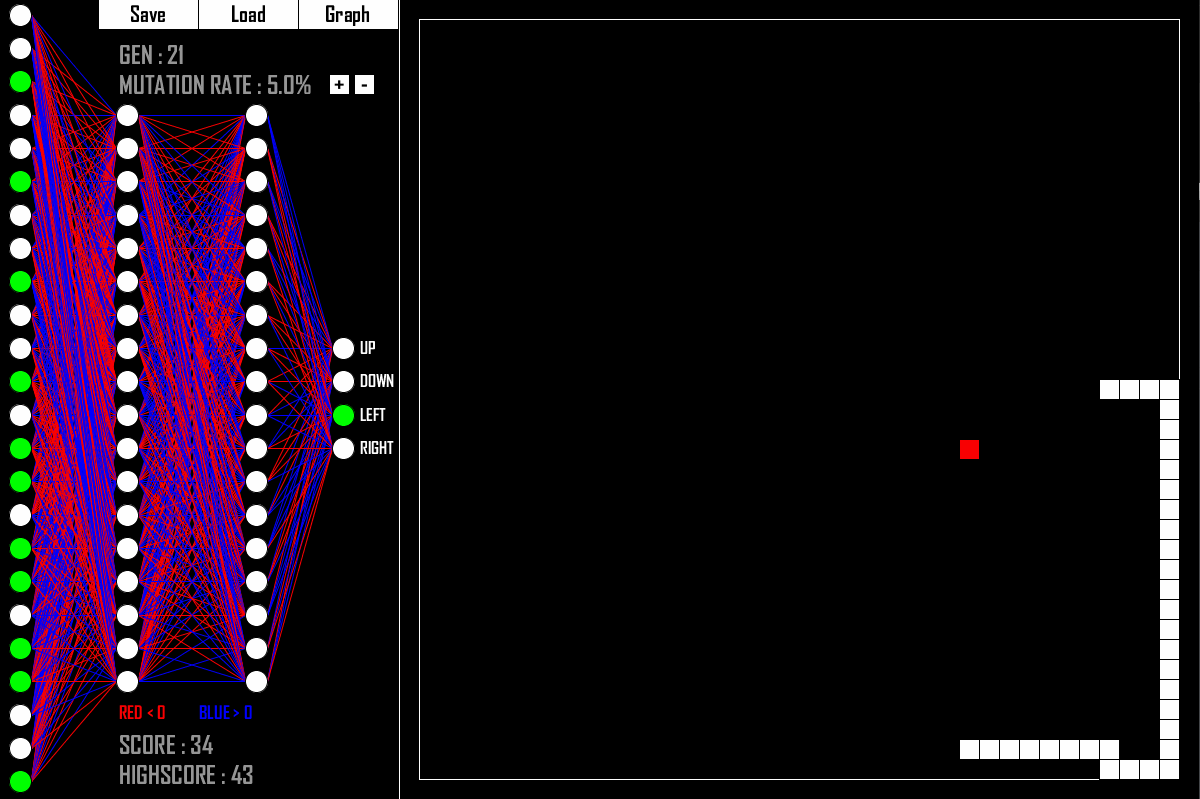Click the MUTATION RATE : 5.0% label
Viewport: 1200px width, 799px height.
[215, 85]
